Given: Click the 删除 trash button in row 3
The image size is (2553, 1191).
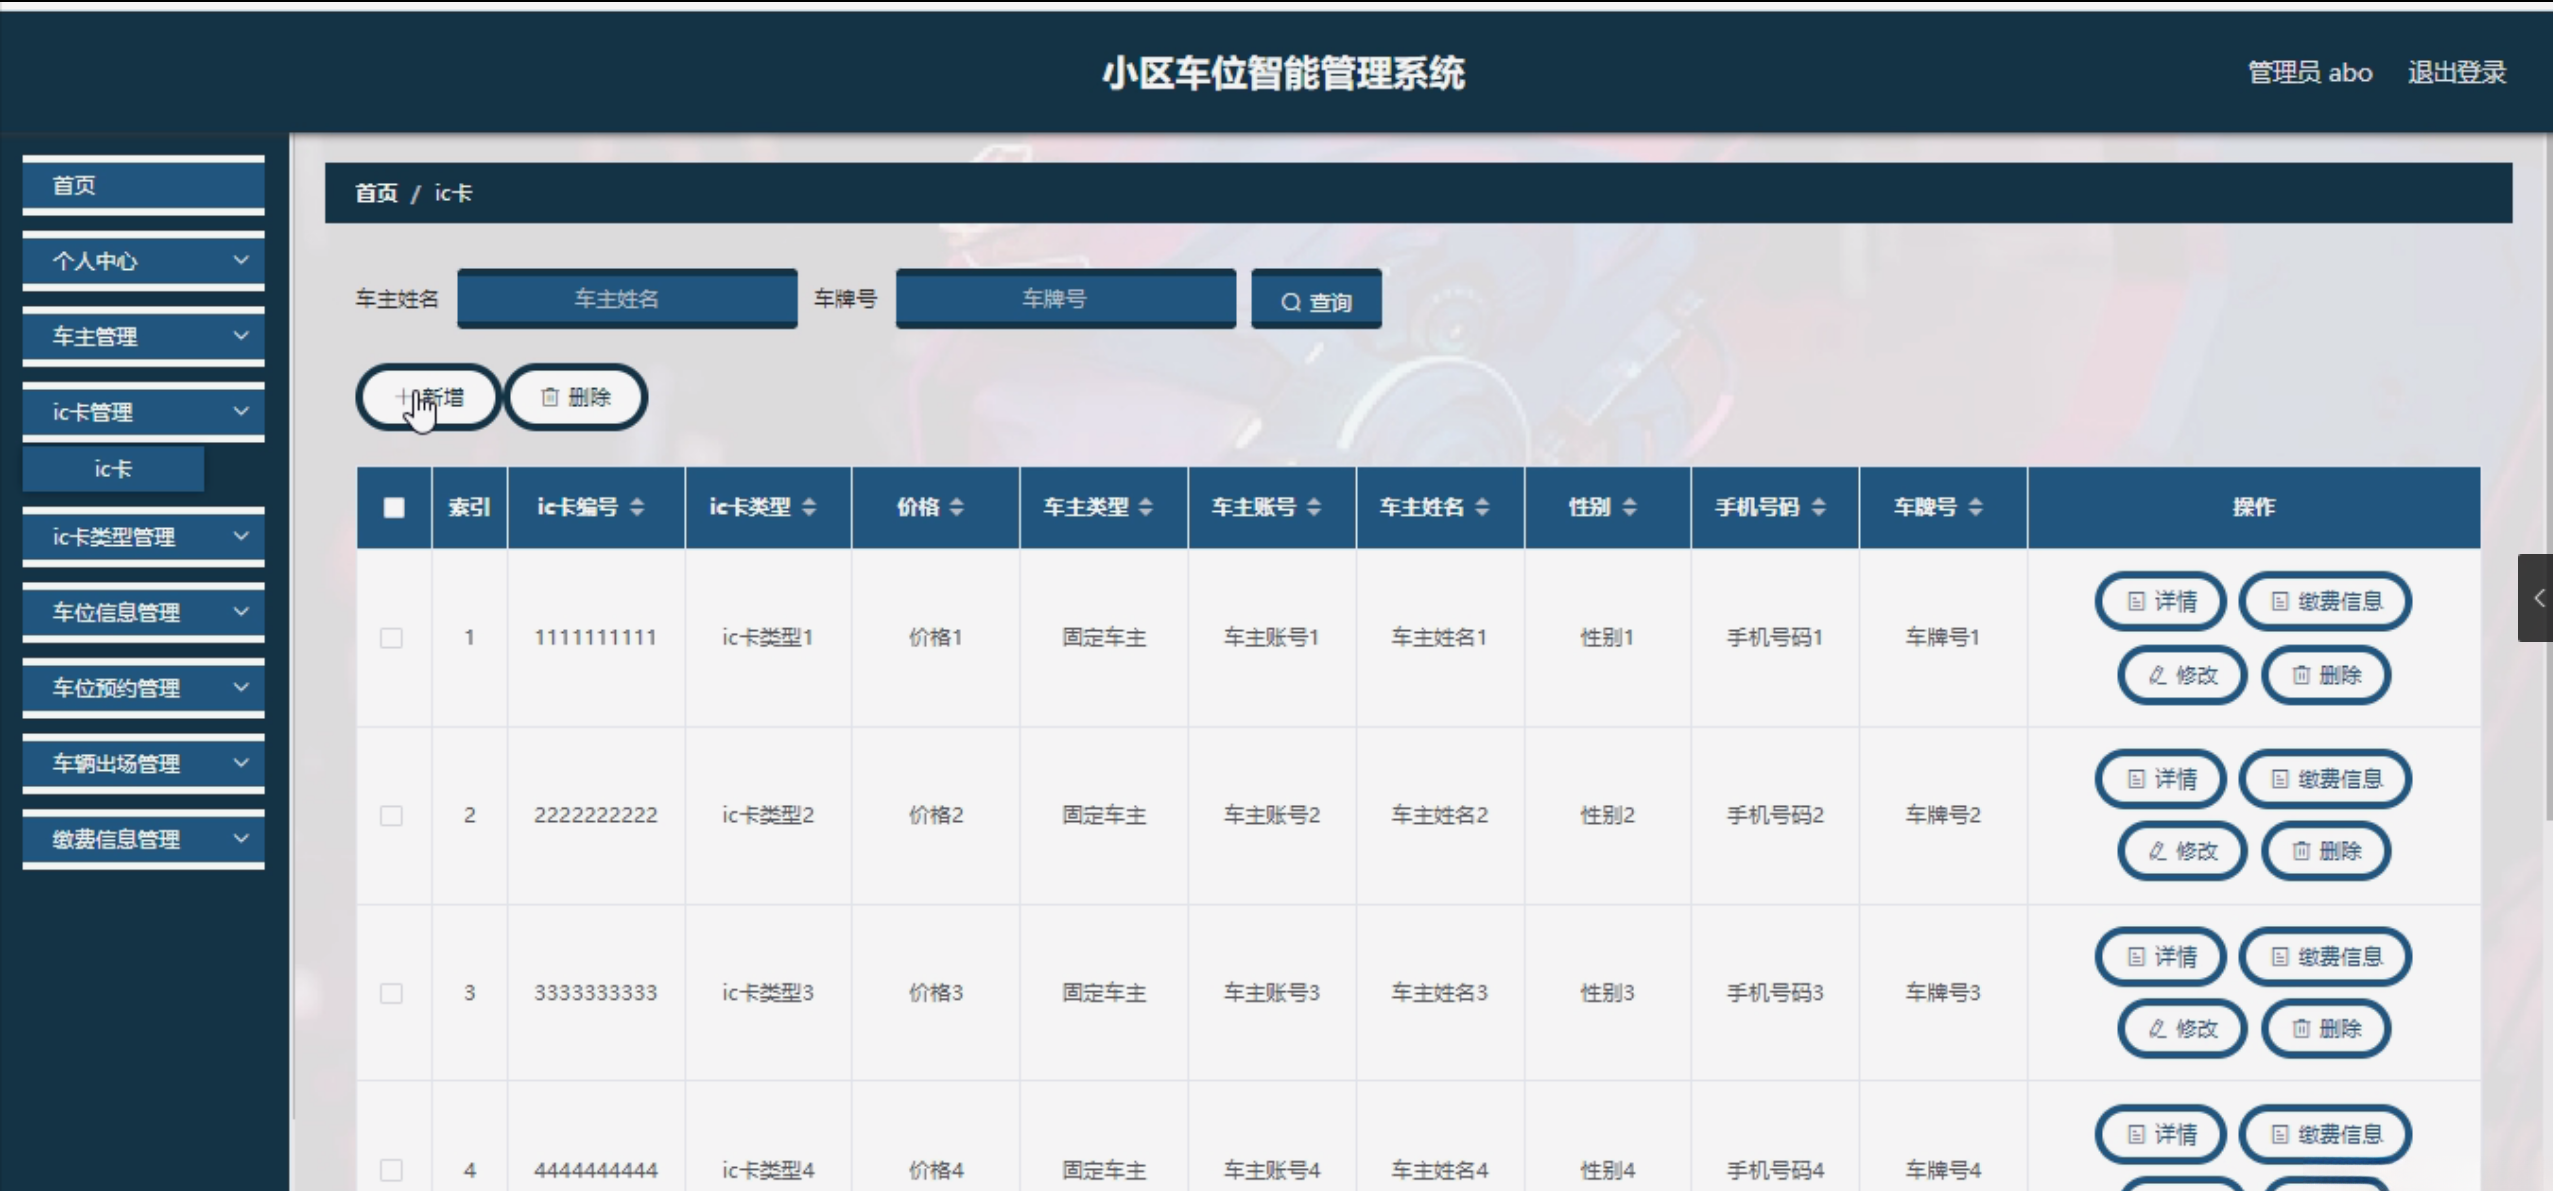Looking at the screenshot, I should [2325, 1029].
